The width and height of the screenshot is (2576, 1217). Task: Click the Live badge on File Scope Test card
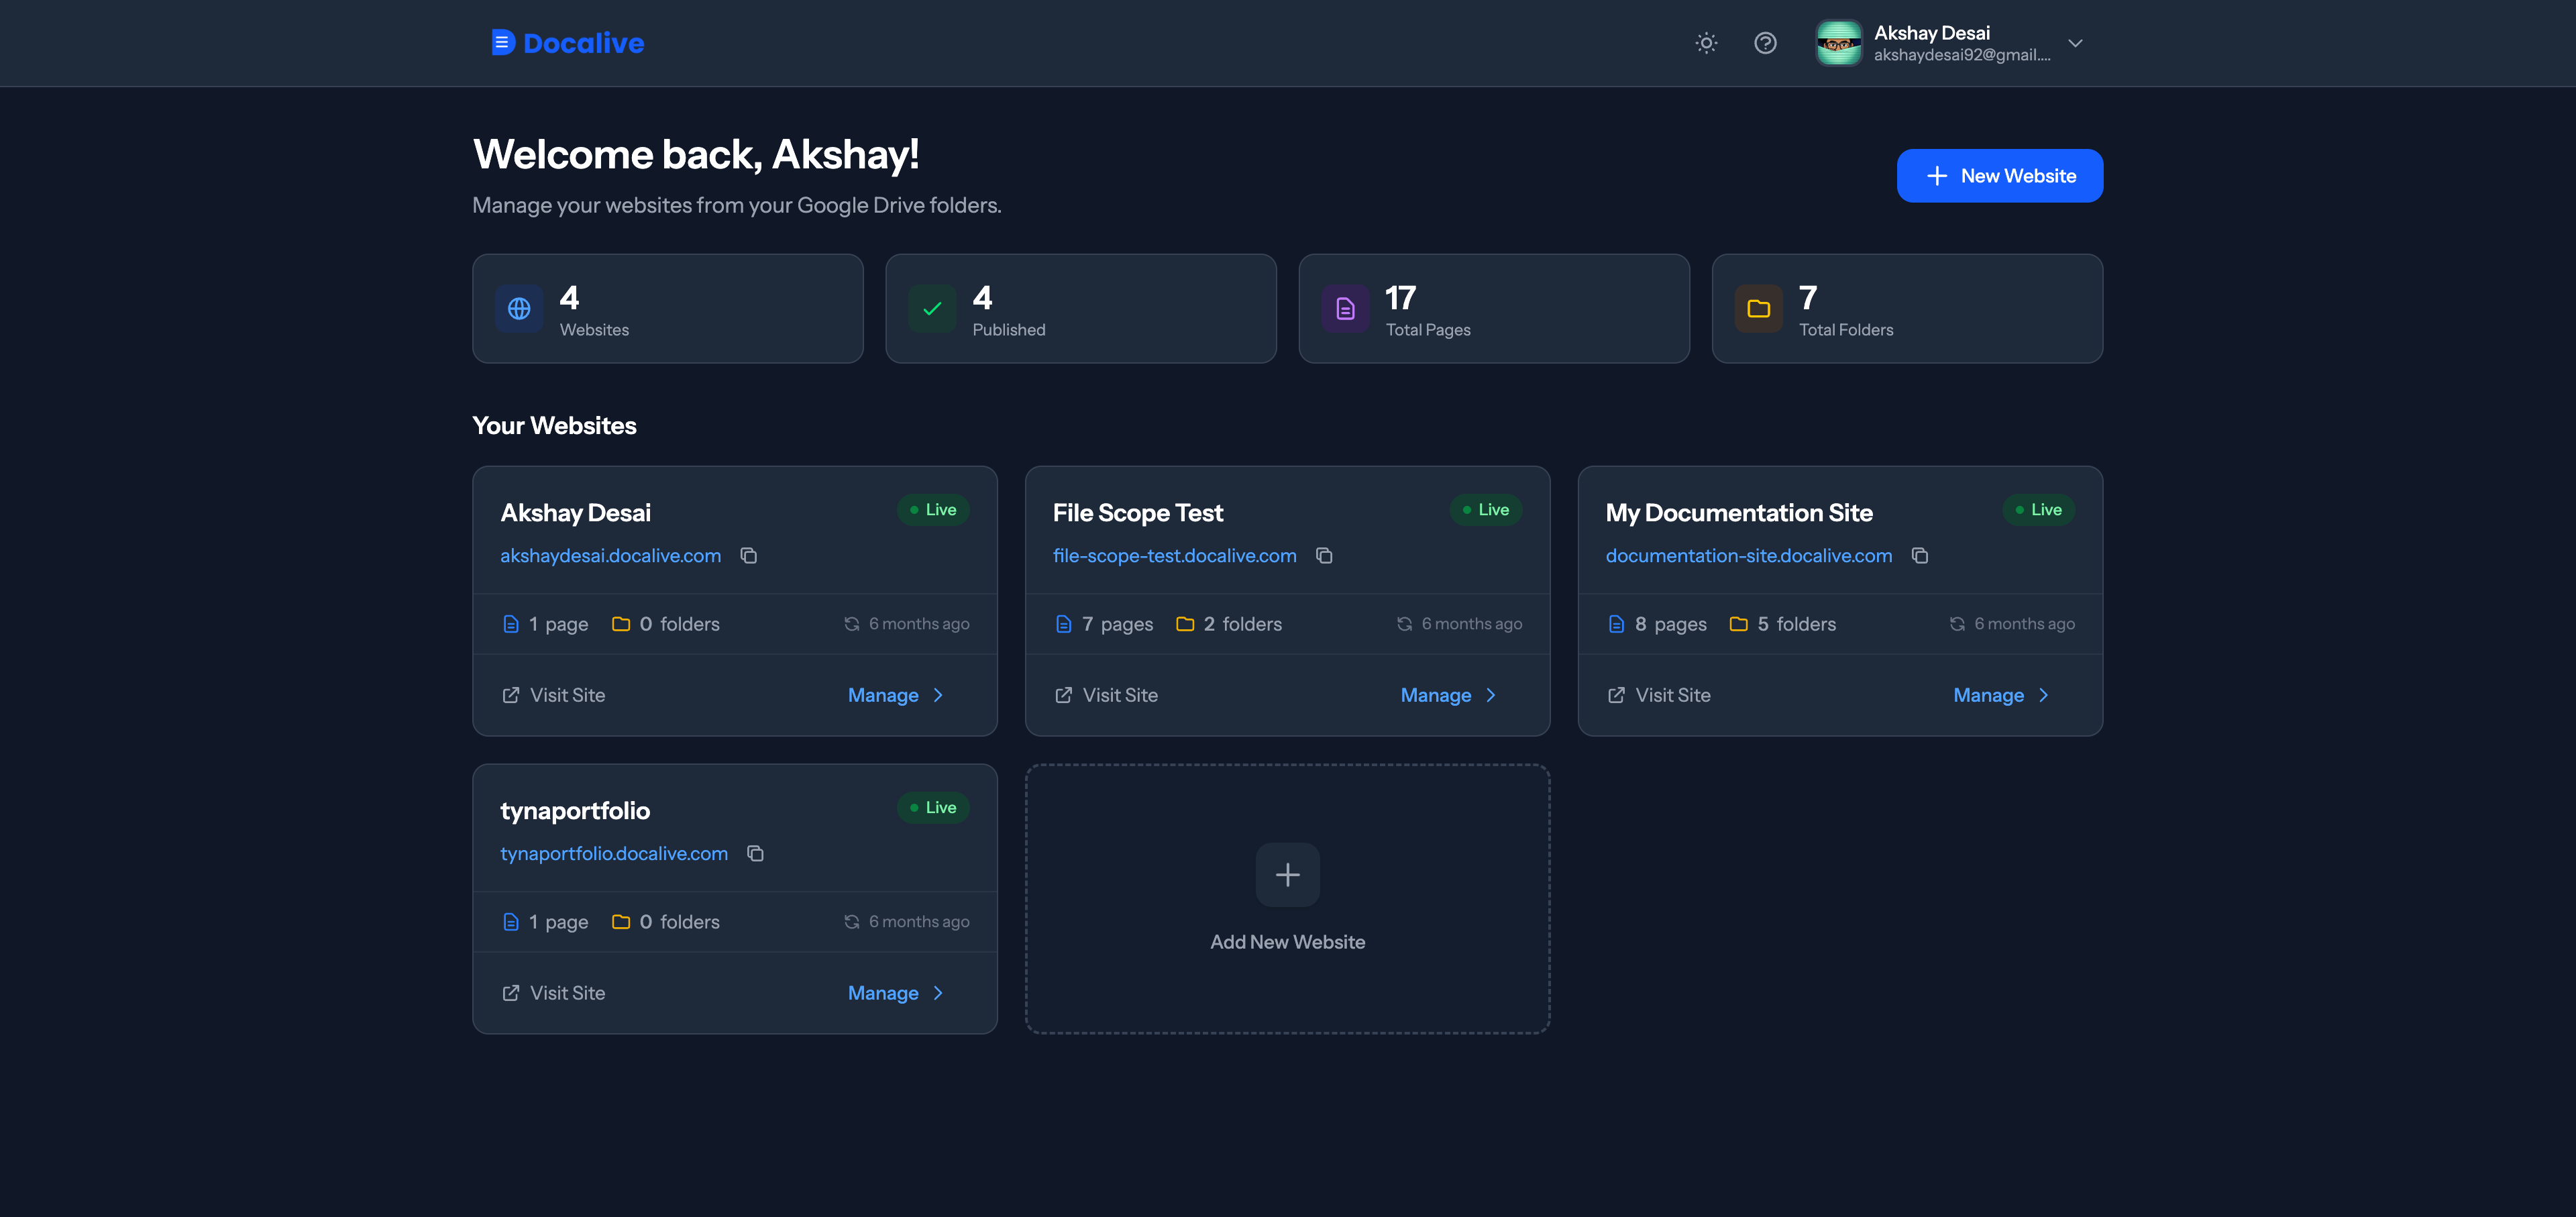click(x=1486, y=510)
